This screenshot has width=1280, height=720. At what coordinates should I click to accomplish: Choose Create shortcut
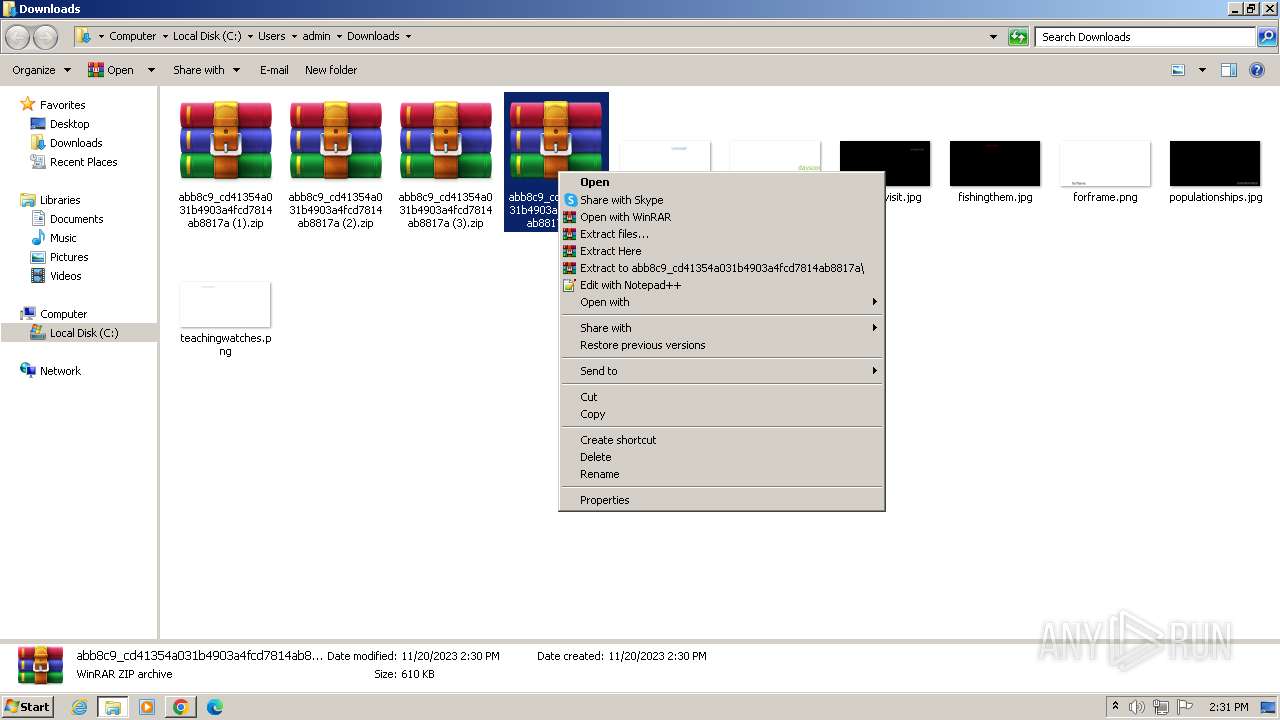pyautogui.click(x=722, y=440)
